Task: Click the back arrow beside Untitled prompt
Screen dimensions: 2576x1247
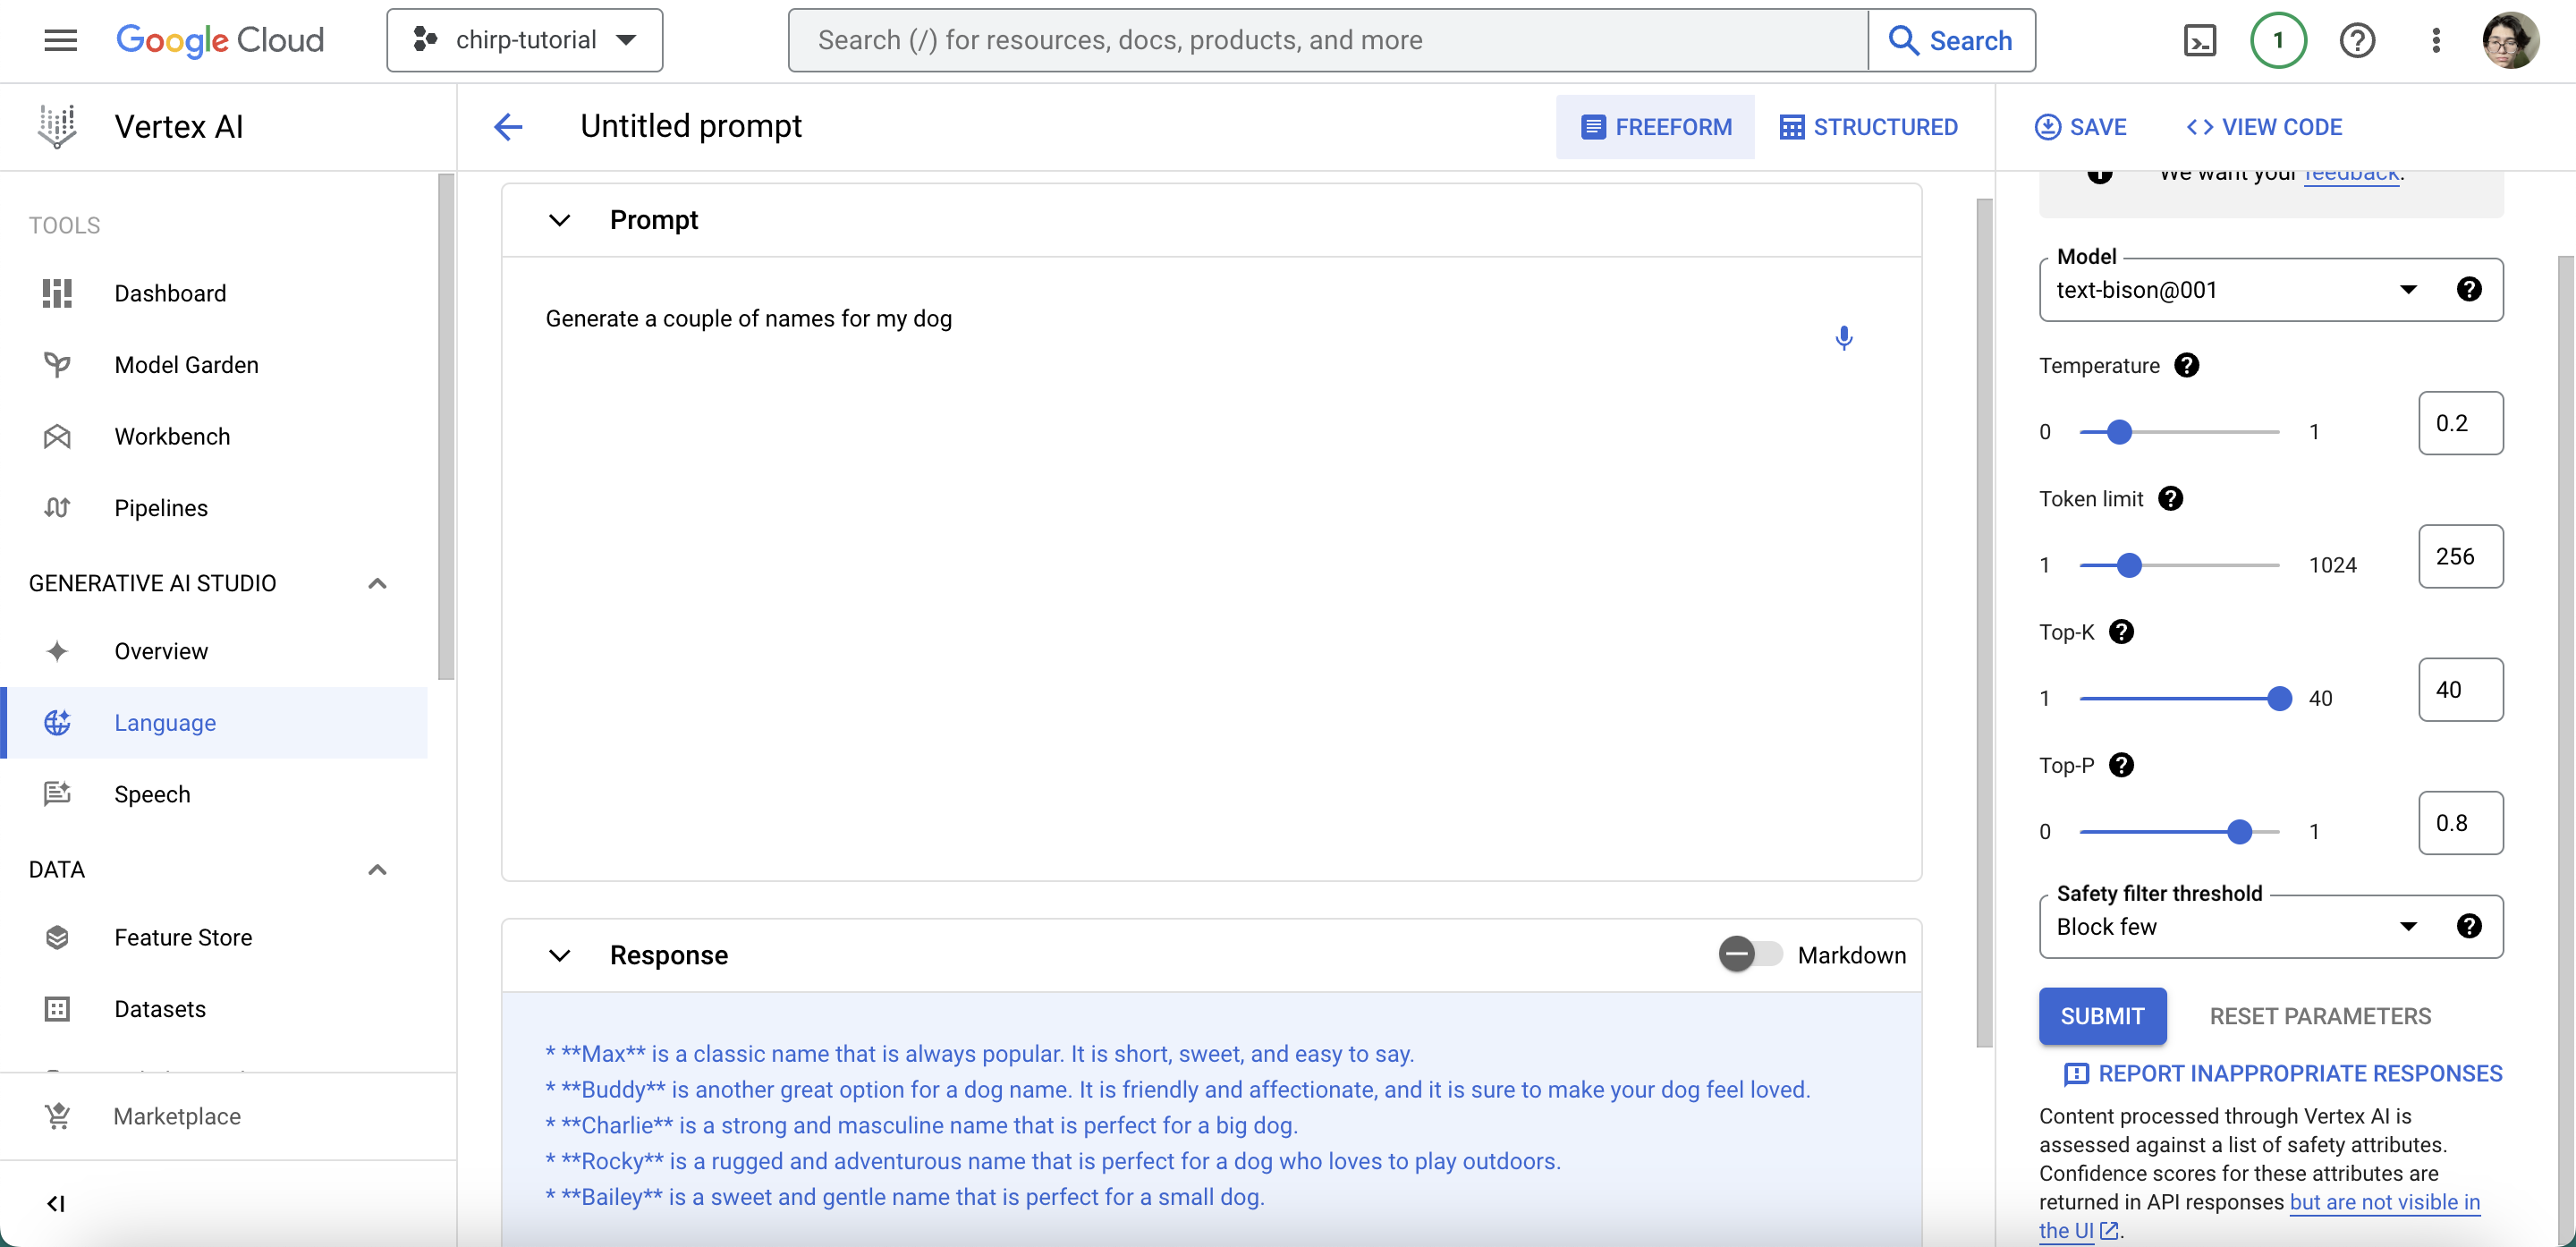Action: [x=508, y=127]
